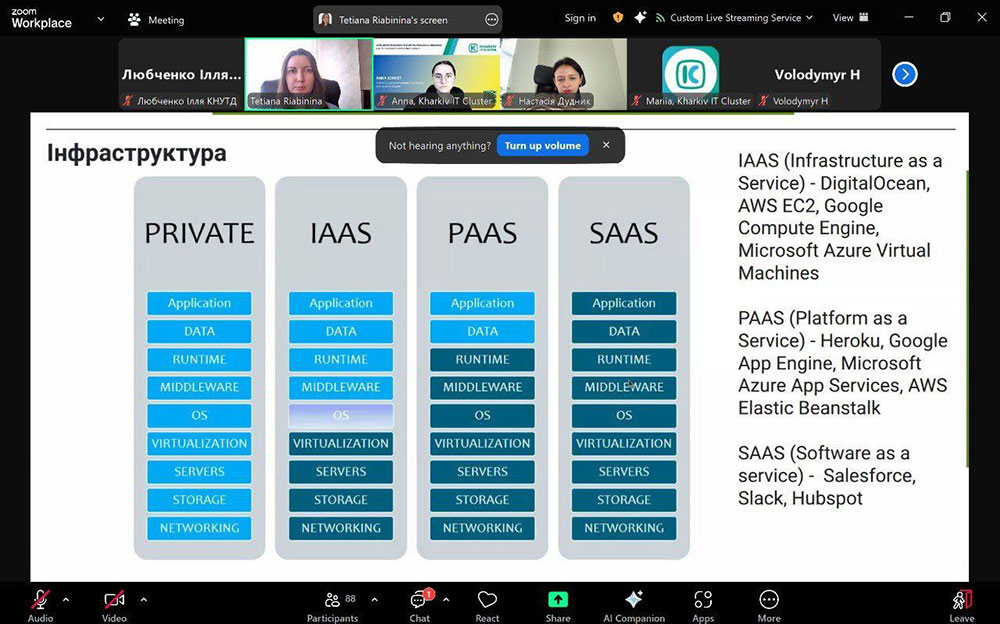Click the SAAS (Software as a service) paragraph

[827, 475]
